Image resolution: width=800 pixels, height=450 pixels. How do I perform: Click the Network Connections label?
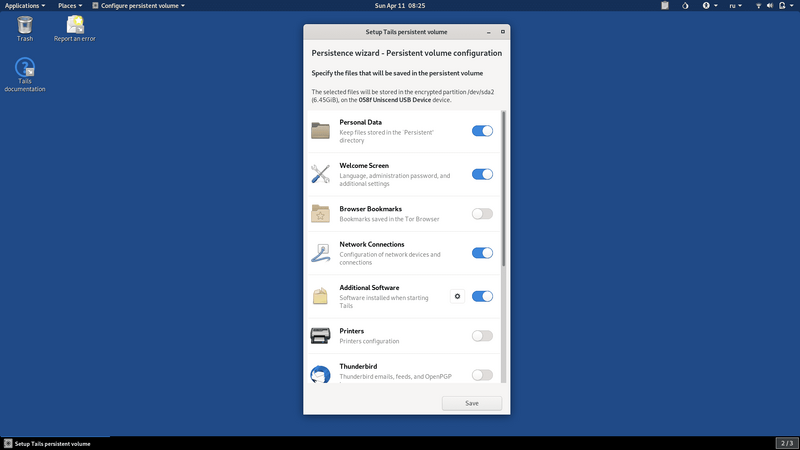(372, 244)
